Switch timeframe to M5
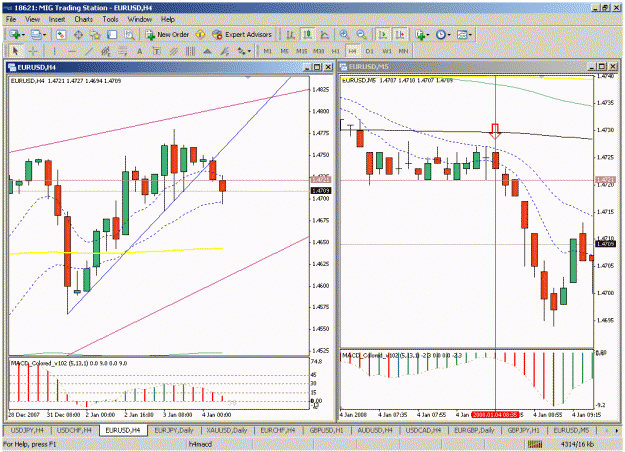Viewport: 625px width, 452px height. click(x=284, y=51)
